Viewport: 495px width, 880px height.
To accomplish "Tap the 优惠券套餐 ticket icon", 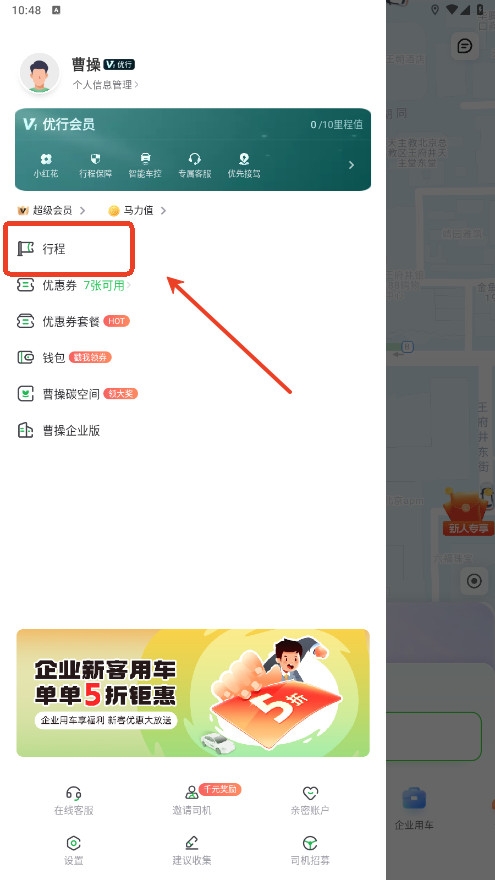I will (x=25, y=322).
